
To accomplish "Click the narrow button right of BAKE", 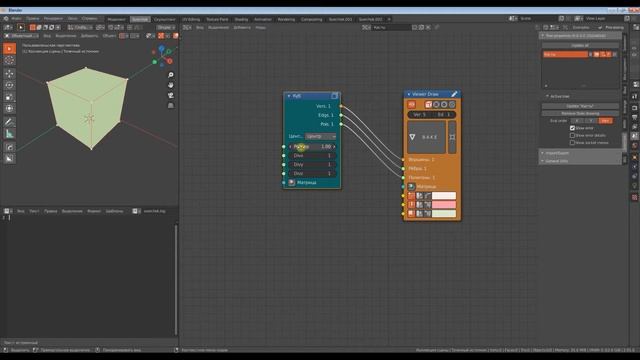I will (452, 137).
